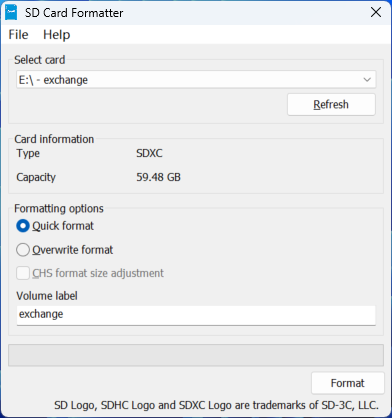
Task: Select the Overwrite format radio button
Action: (x=23, y=250)
